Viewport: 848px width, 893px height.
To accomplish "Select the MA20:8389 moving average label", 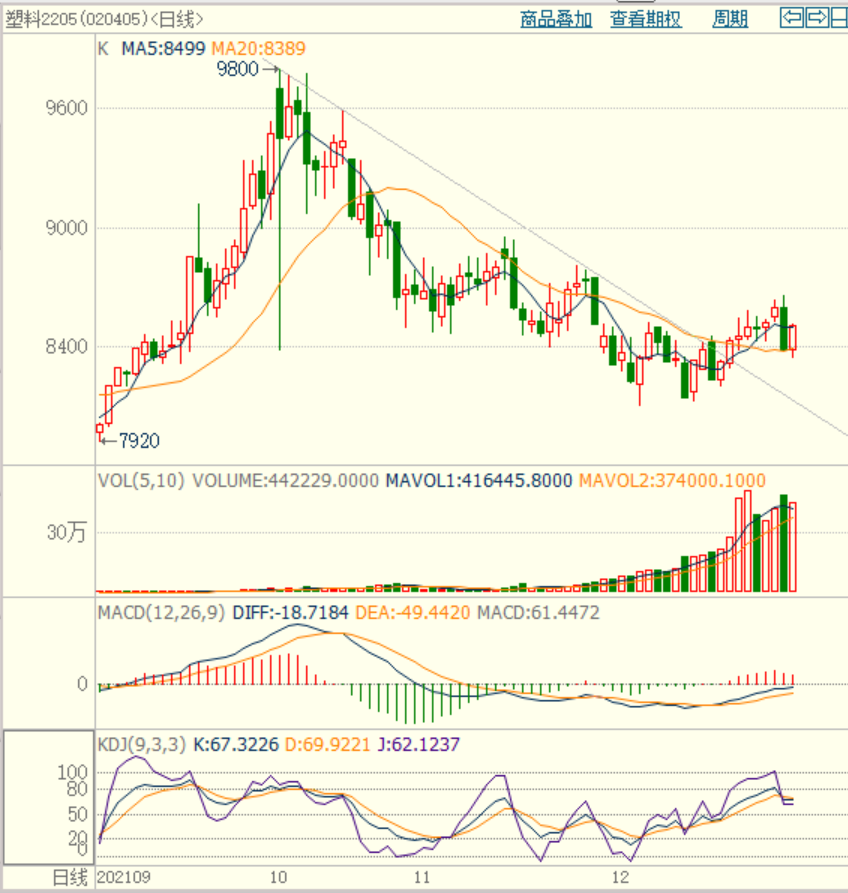I will click(x=258, y=47).
